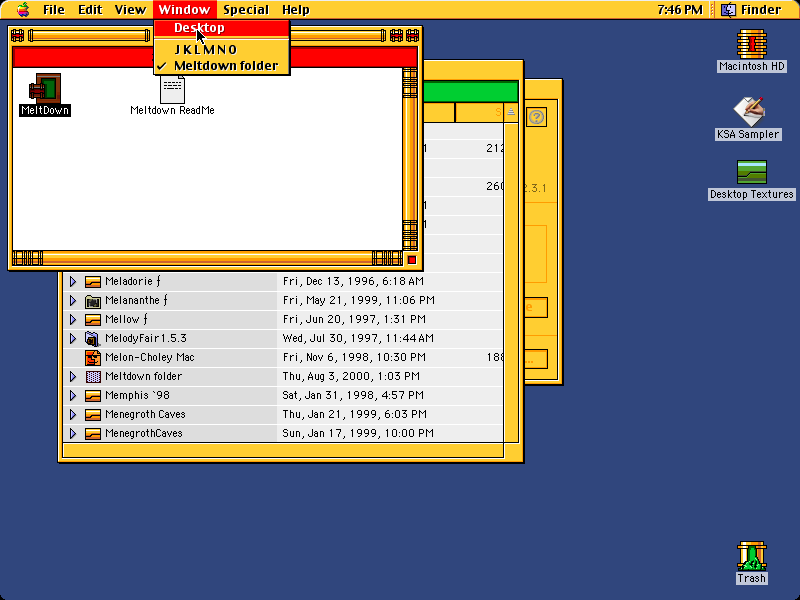Close the open Window menu title
This screenshot has height=600, width=800.
tap(184, 10)
